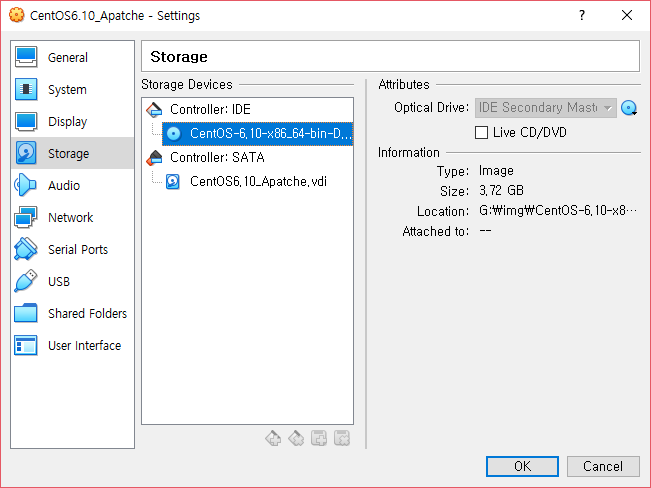Click the IDE controller chip icon
The image size is (651, 488).
point(154,110)
